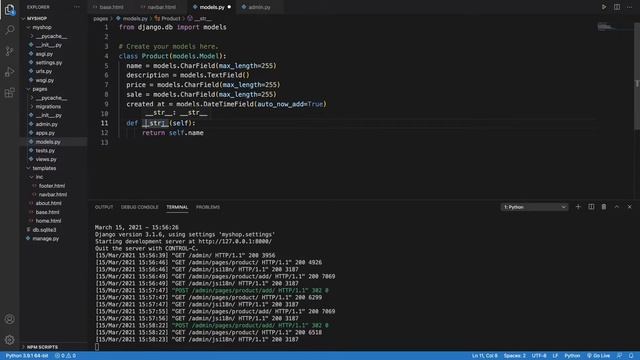
Task: Split the terminal panel
Action: click(x=591, y=207)
